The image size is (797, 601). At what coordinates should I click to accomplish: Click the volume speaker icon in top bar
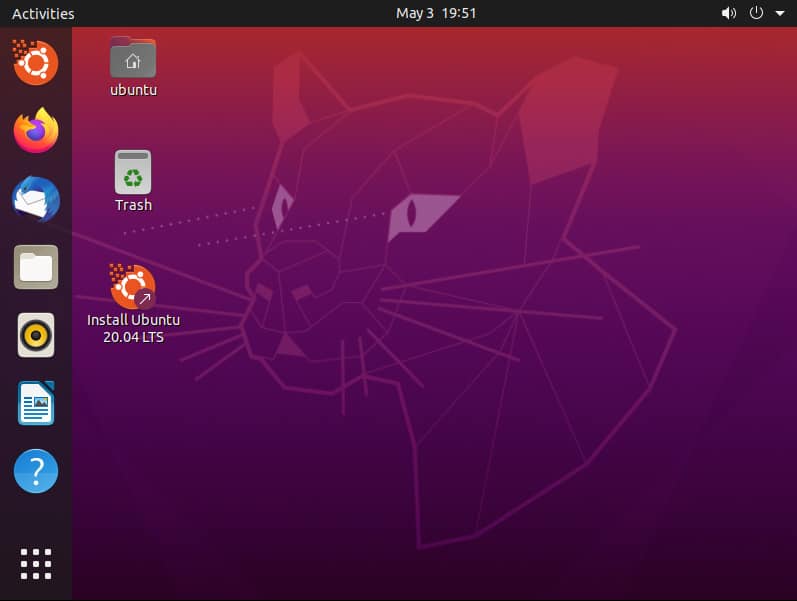[x=728, y=13]
